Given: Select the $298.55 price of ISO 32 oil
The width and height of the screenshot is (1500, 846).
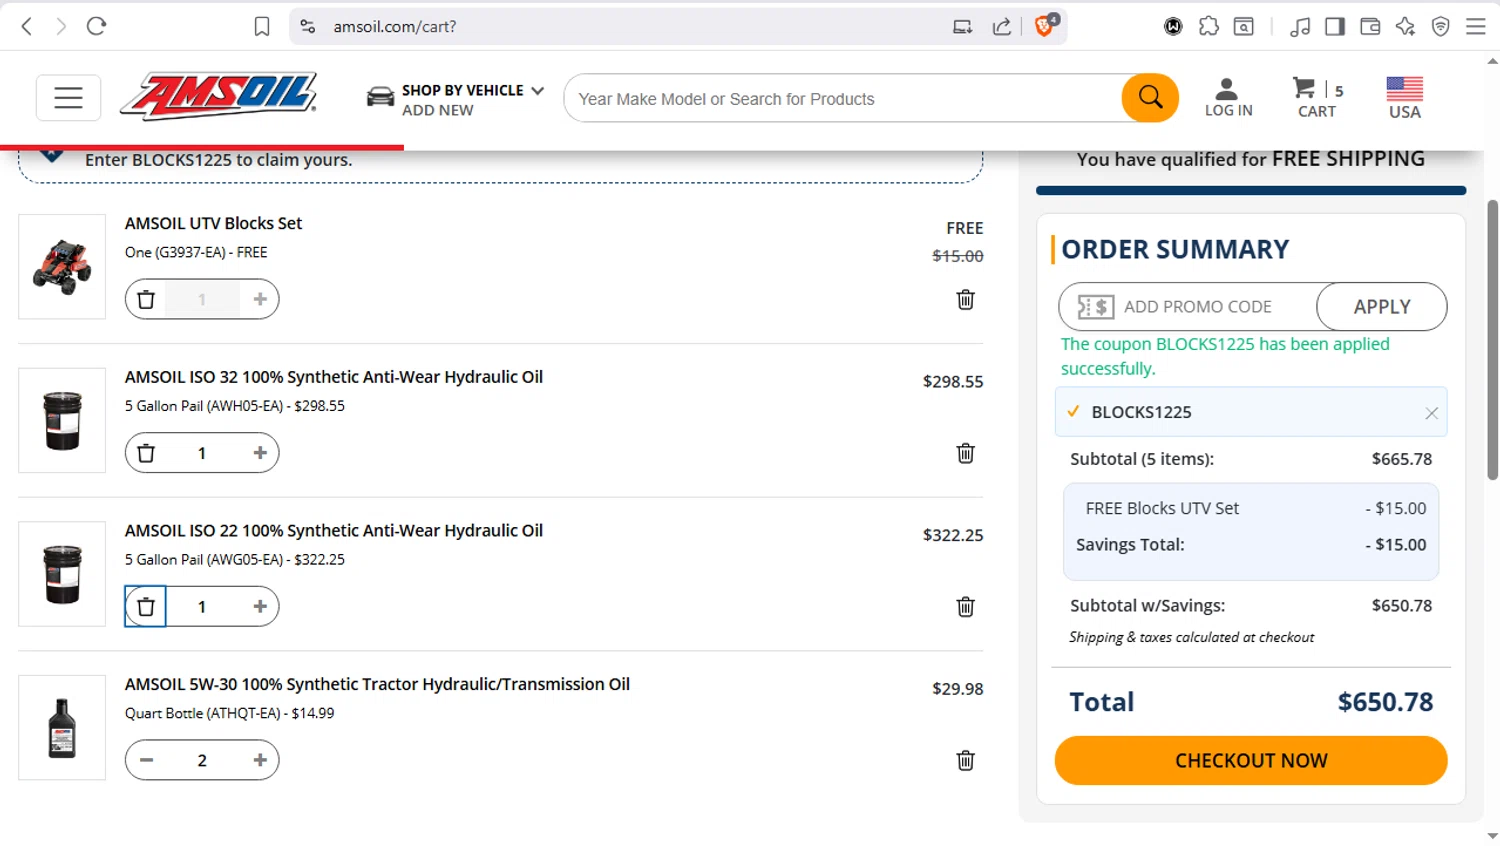Looking at the screenshot, I should point(953,382).
